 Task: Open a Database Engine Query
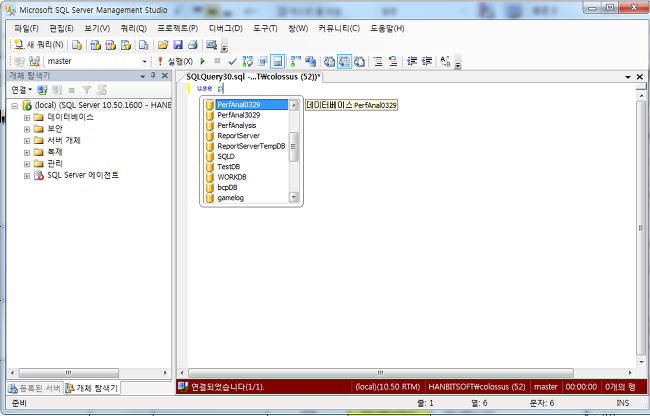(77, 45)
